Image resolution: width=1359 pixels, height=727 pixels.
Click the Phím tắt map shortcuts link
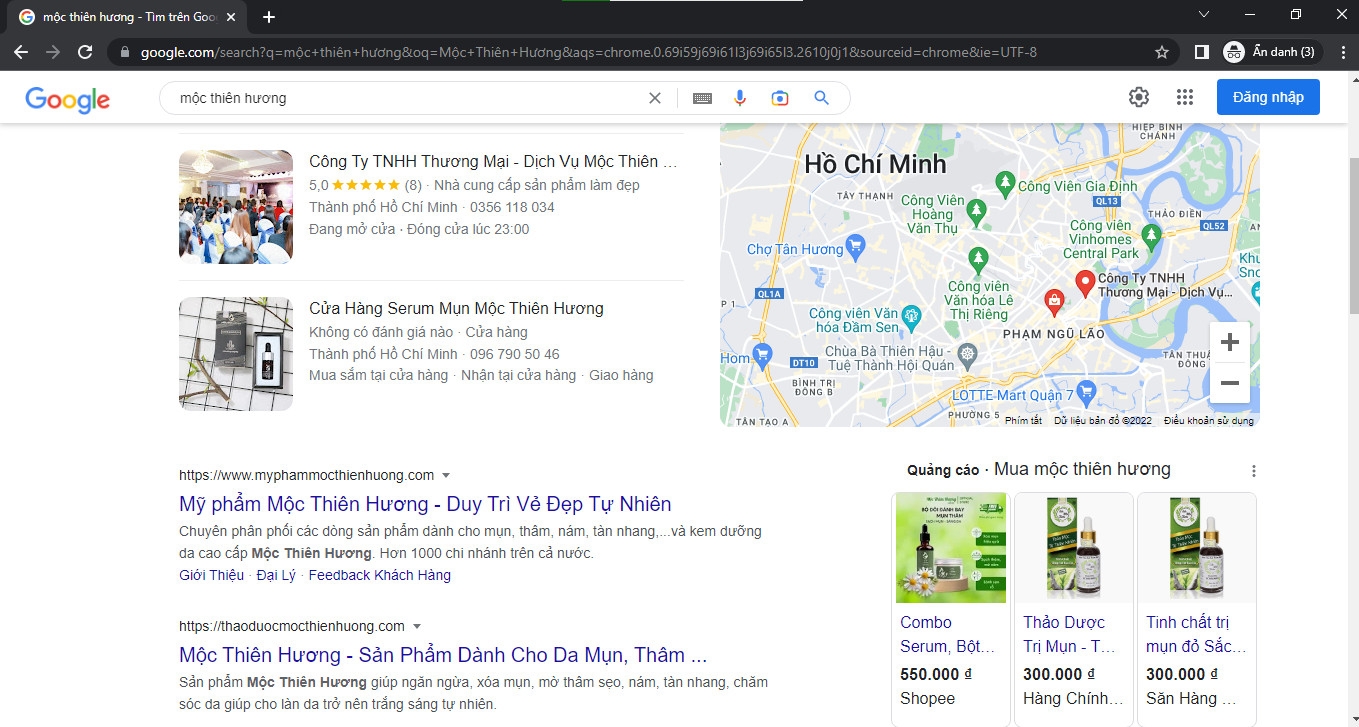(1023, 421)
